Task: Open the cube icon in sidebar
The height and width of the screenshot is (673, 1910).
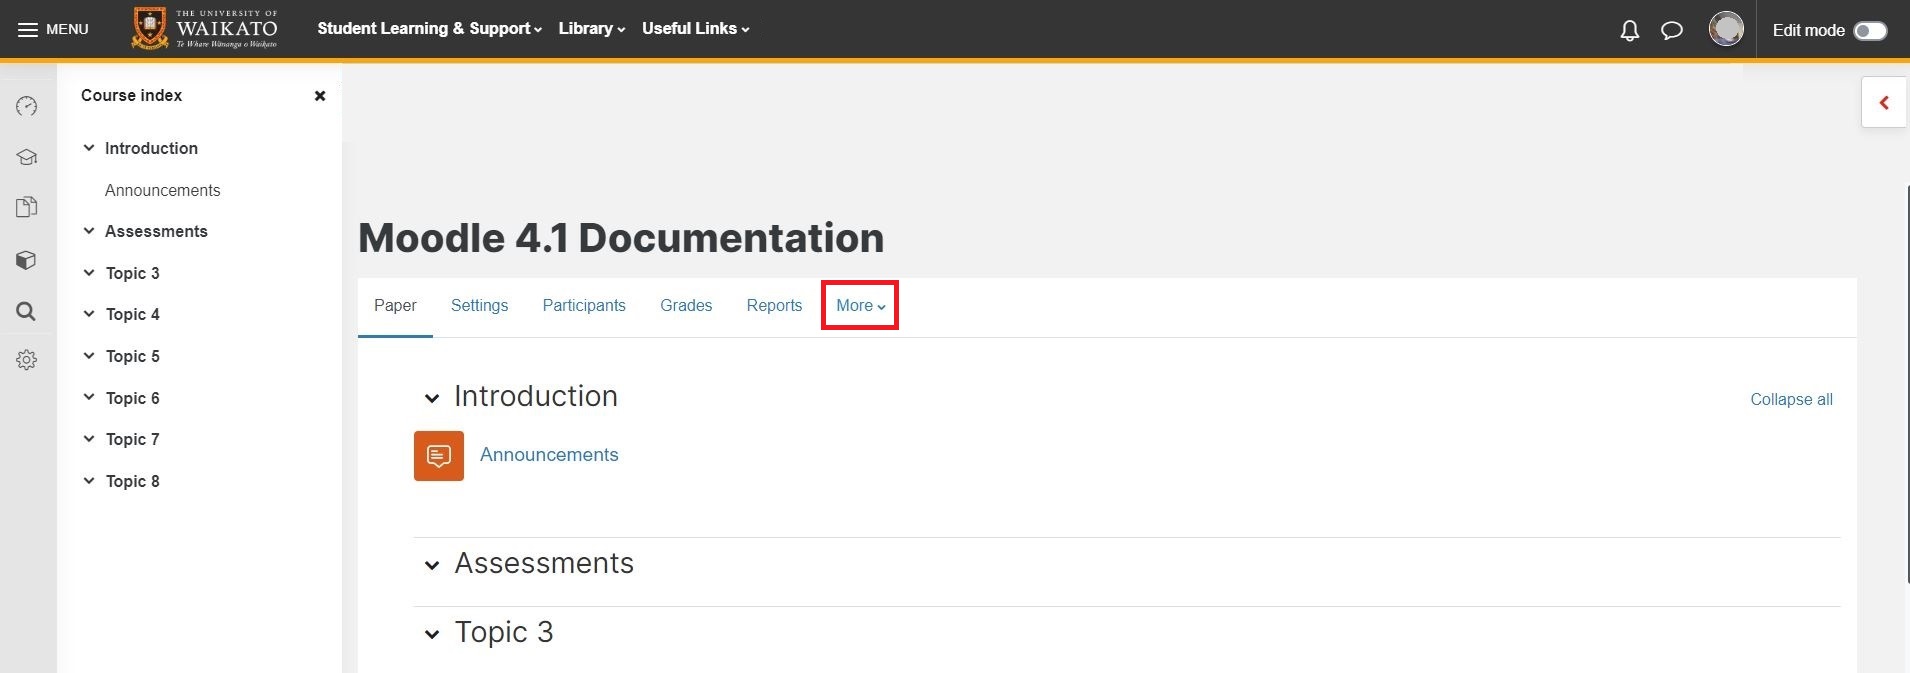Action: tap(27, 260)
